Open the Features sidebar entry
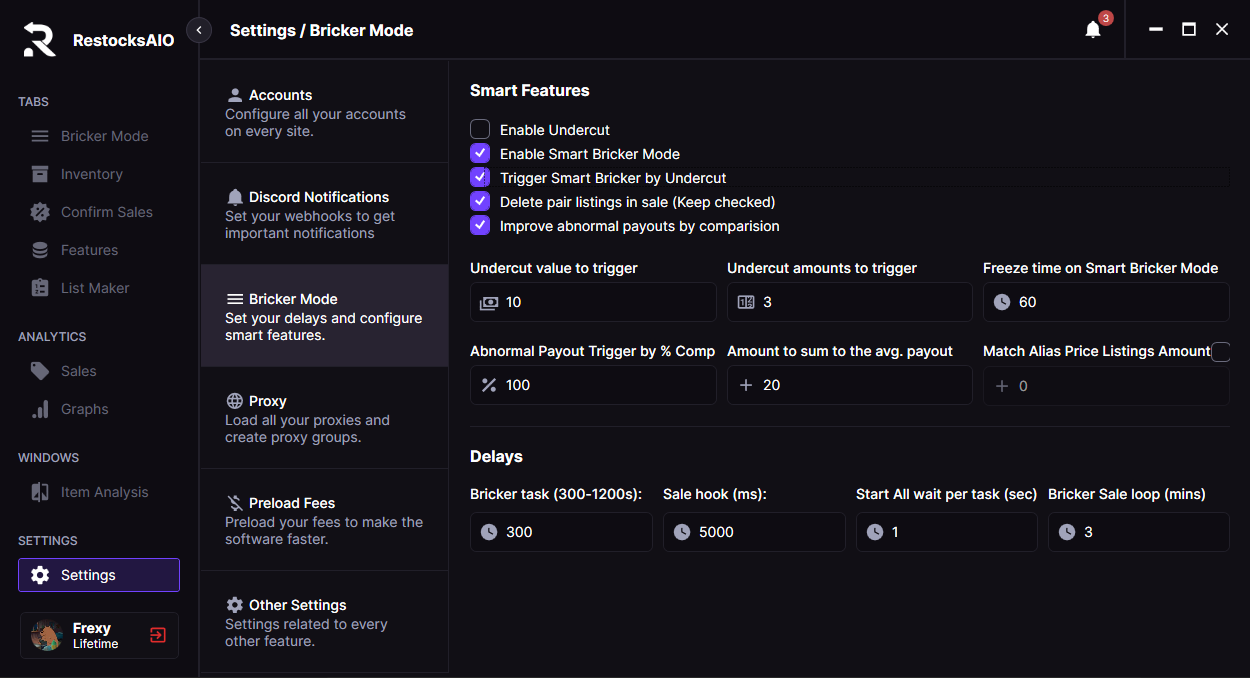 coord(89,250)
